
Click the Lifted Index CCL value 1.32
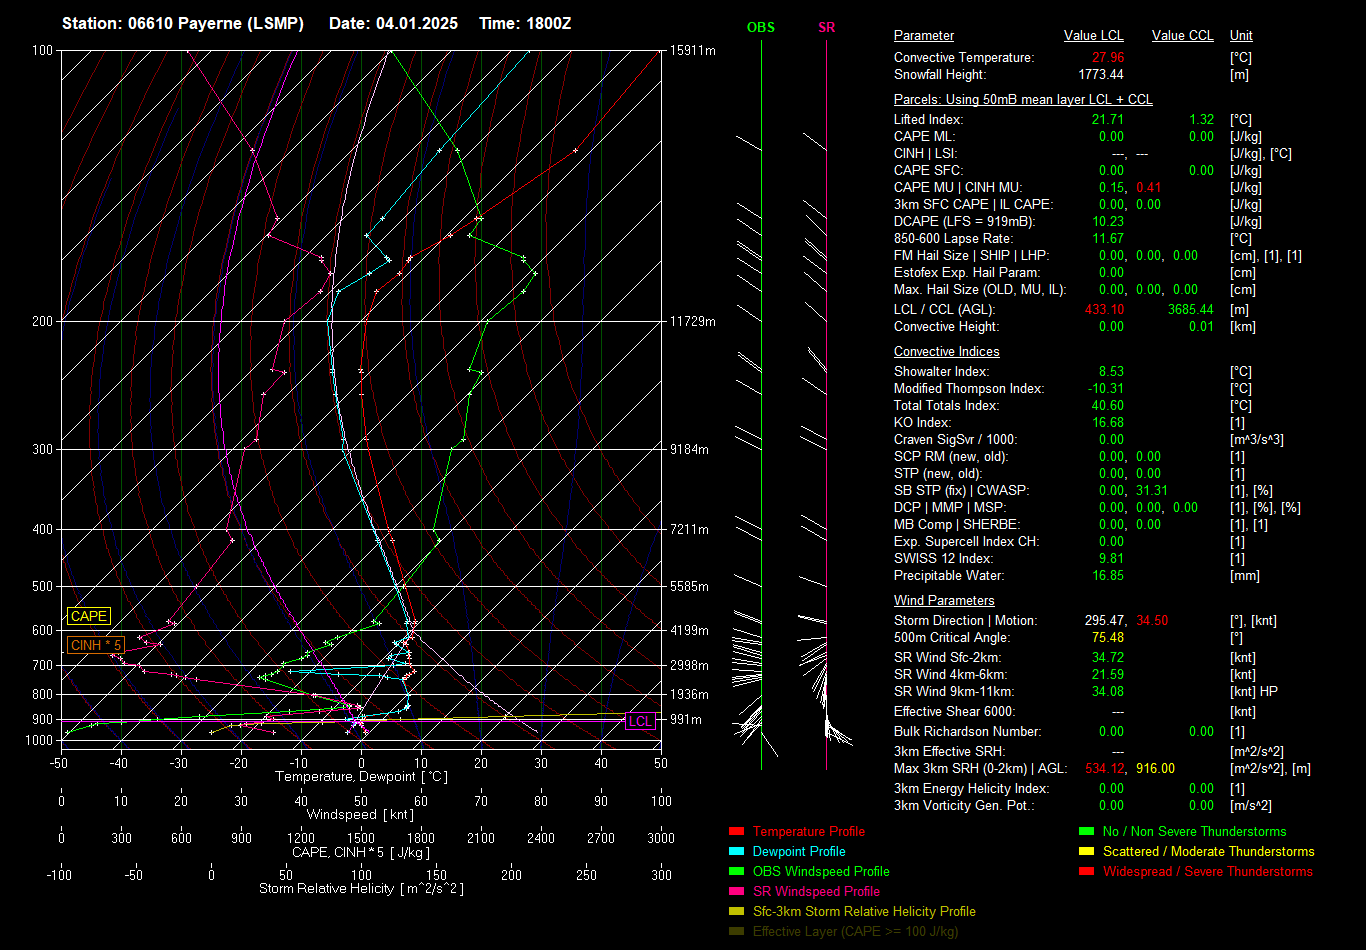pyautogui.click(x=1201, y=120)
